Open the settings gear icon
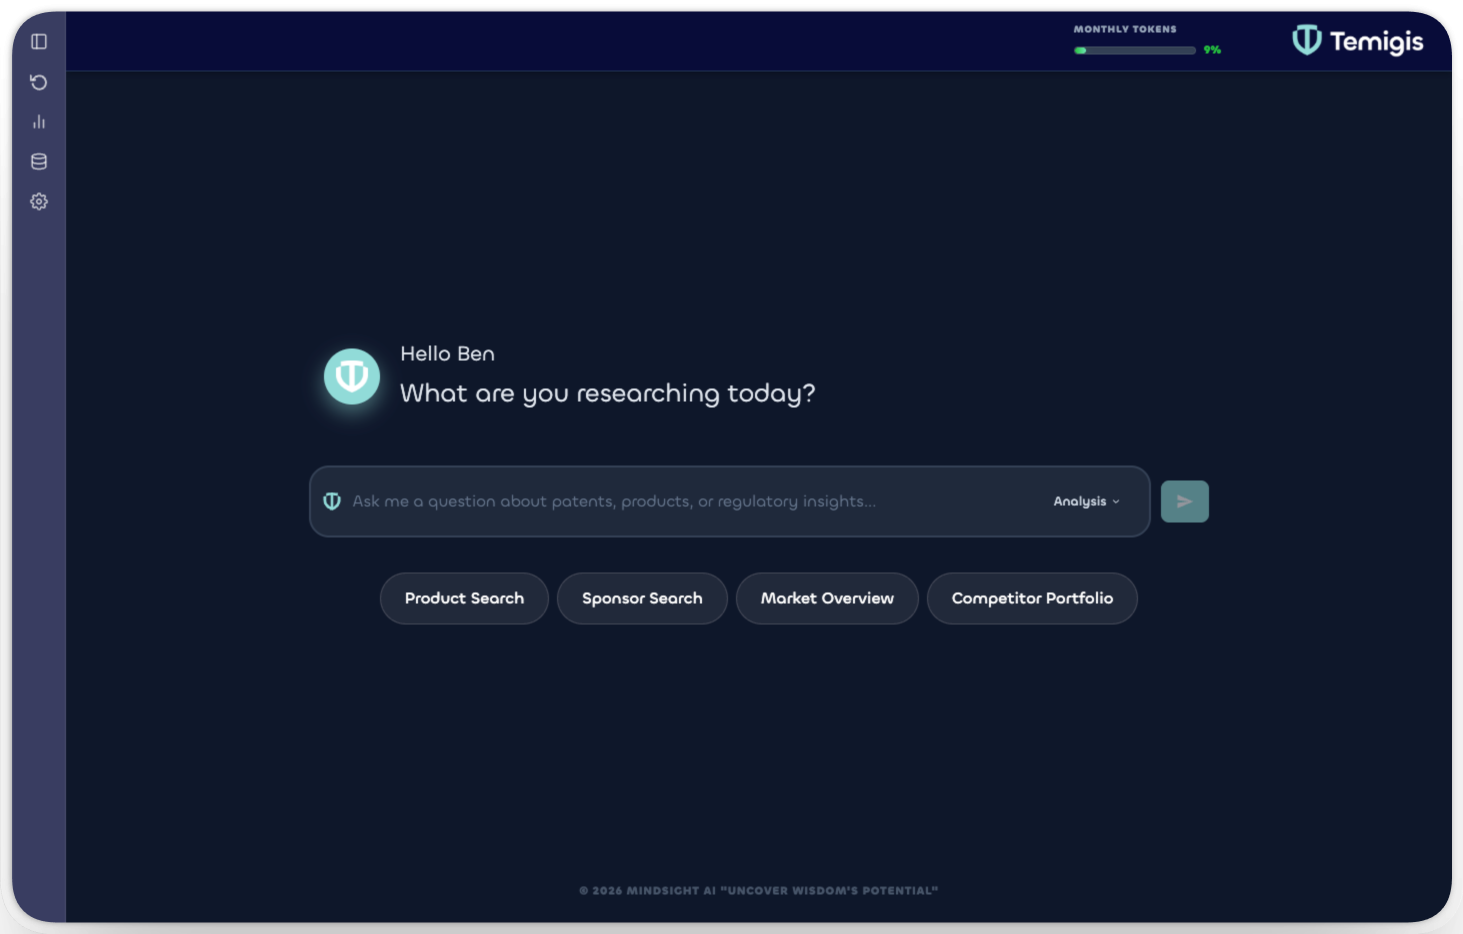The height and width of the screenshot is (934, 1463). point(39,201)
